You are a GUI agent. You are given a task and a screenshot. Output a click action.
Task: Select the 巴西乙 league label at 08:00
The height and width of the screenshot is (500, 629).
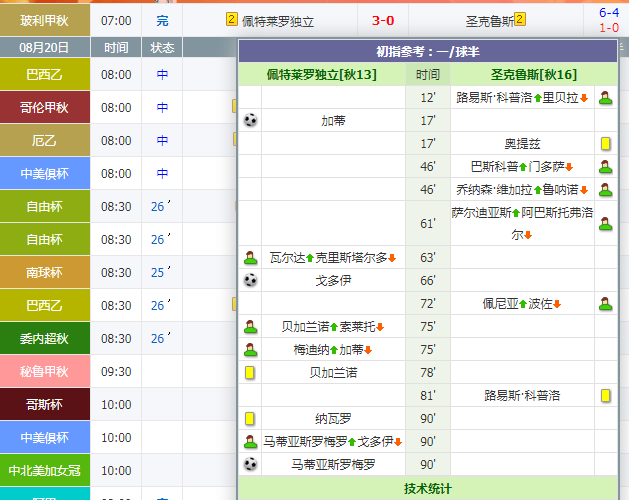tap(44, 74)
